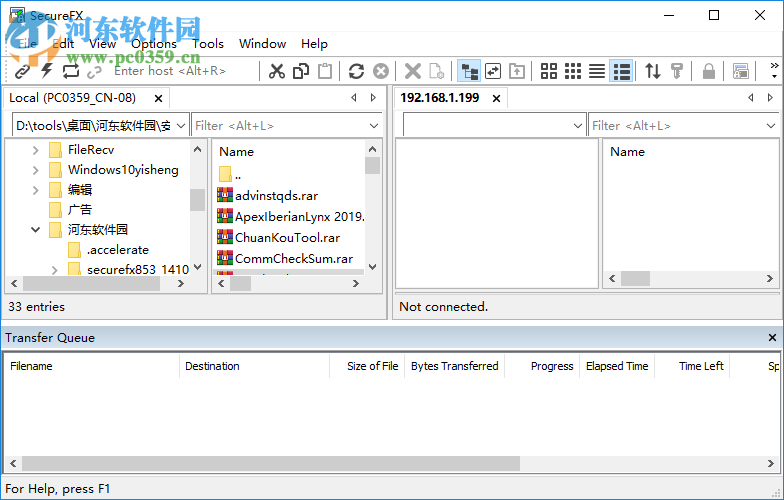Click the Reconnect loop icon
Image resolution: width=784 pixels, height=500 pixels.
point(70,71)
